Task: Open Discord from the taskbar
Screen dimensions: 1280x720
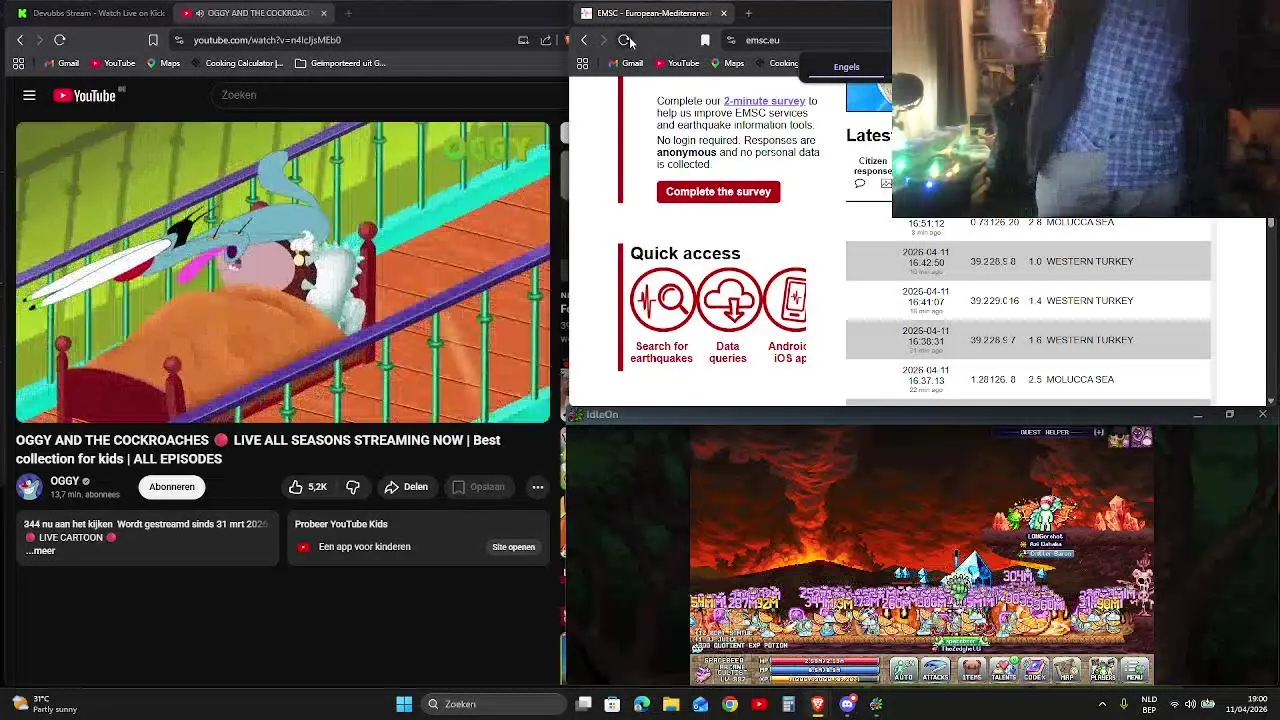Action: point(847,704)
